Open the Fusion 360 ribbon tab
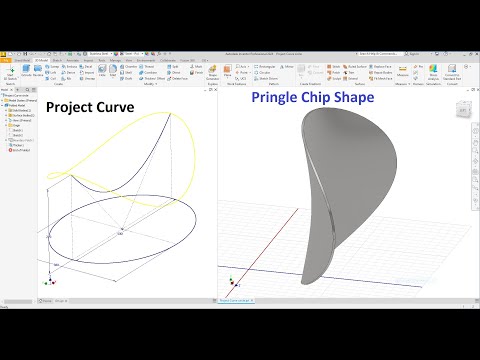Image resolution: width=480 pixels, height=360 pixels. 187,60
